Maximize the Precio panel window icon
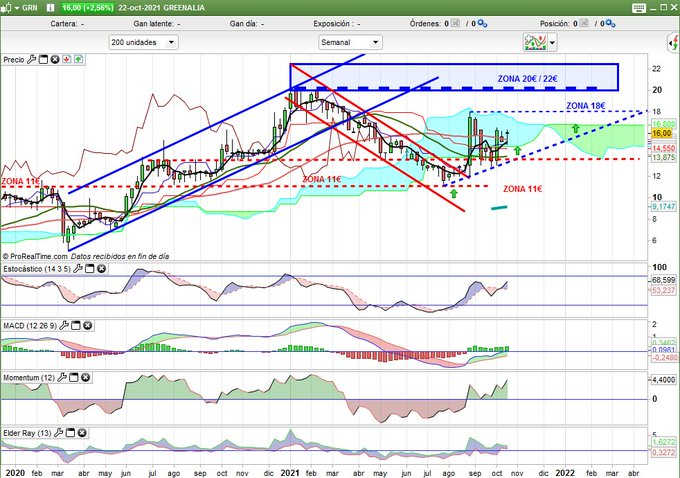 click(43, 59)
